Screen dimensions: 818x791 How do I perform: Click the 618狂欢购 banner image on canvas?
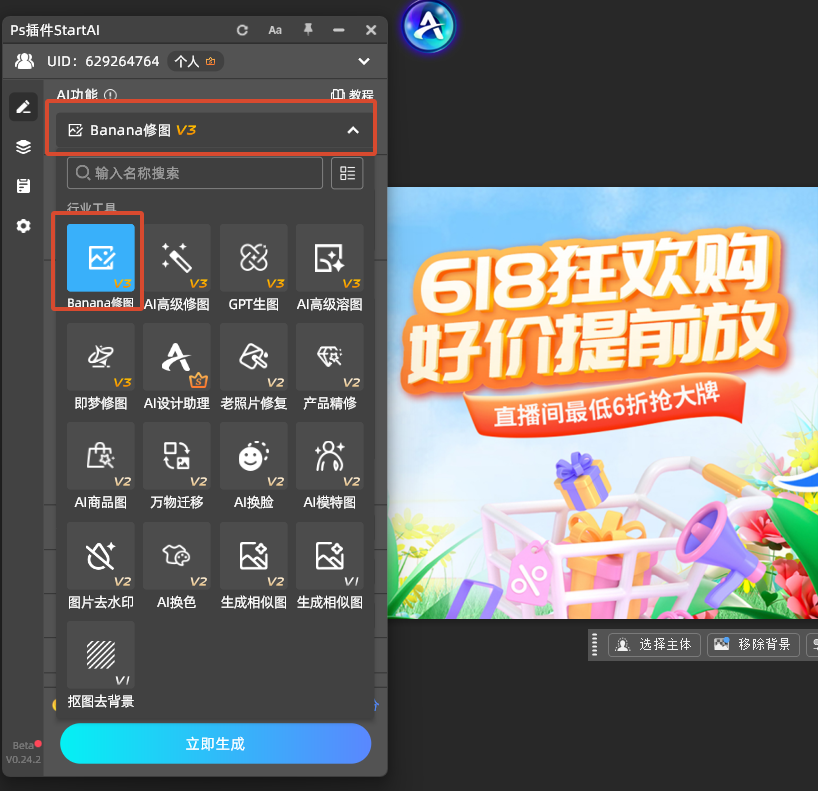click(603, 403)
